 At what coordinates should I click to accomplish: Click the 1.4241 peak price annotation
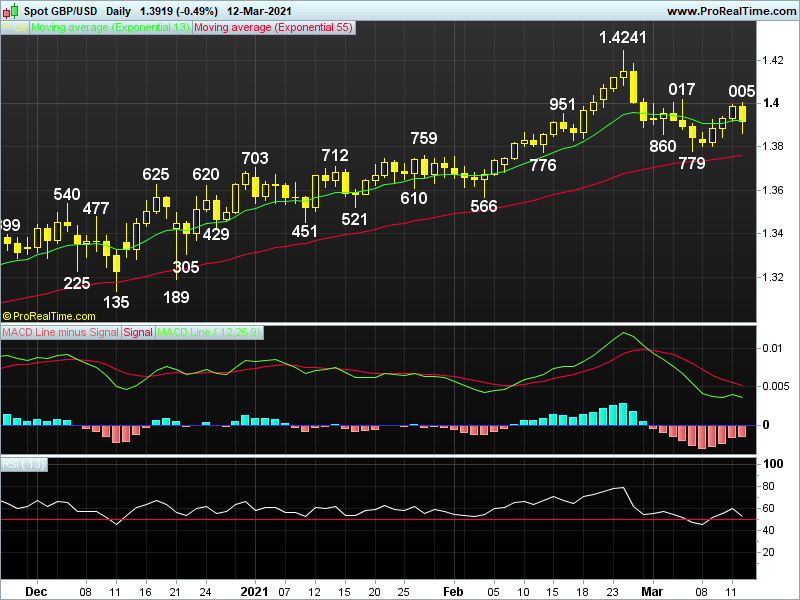coord(623,38)
